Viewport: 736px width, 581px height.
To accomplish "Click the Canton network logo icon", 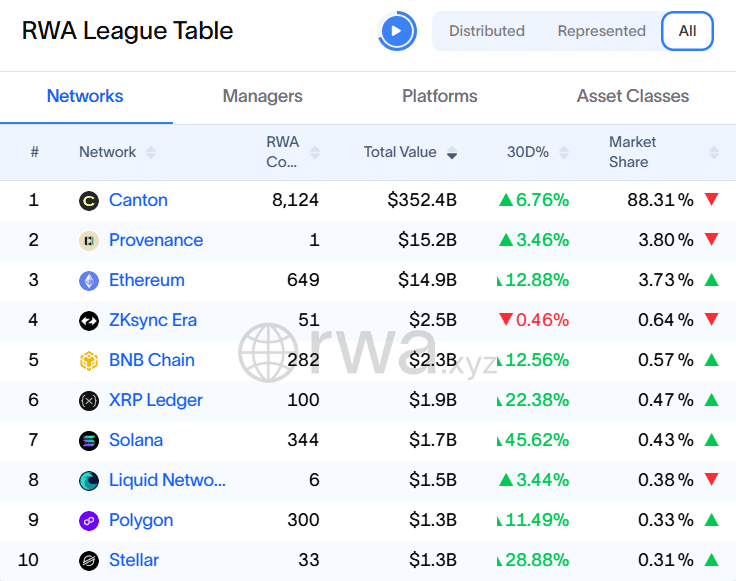I will pyautogui.click(x=89, y=201).
